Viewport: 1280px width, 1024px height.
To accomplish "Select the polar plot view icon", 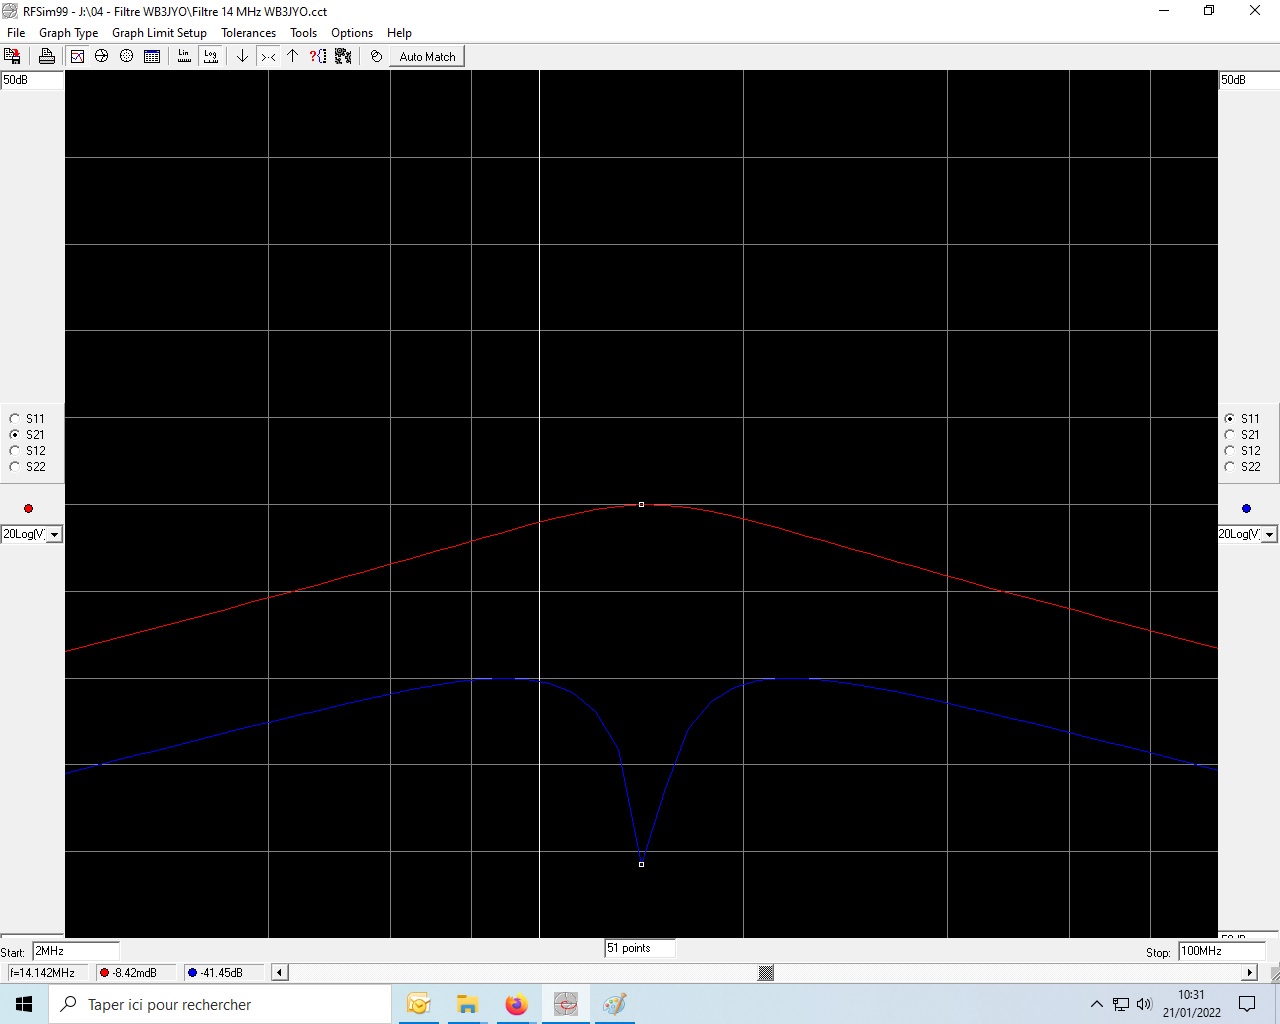I will coord(126,56).
